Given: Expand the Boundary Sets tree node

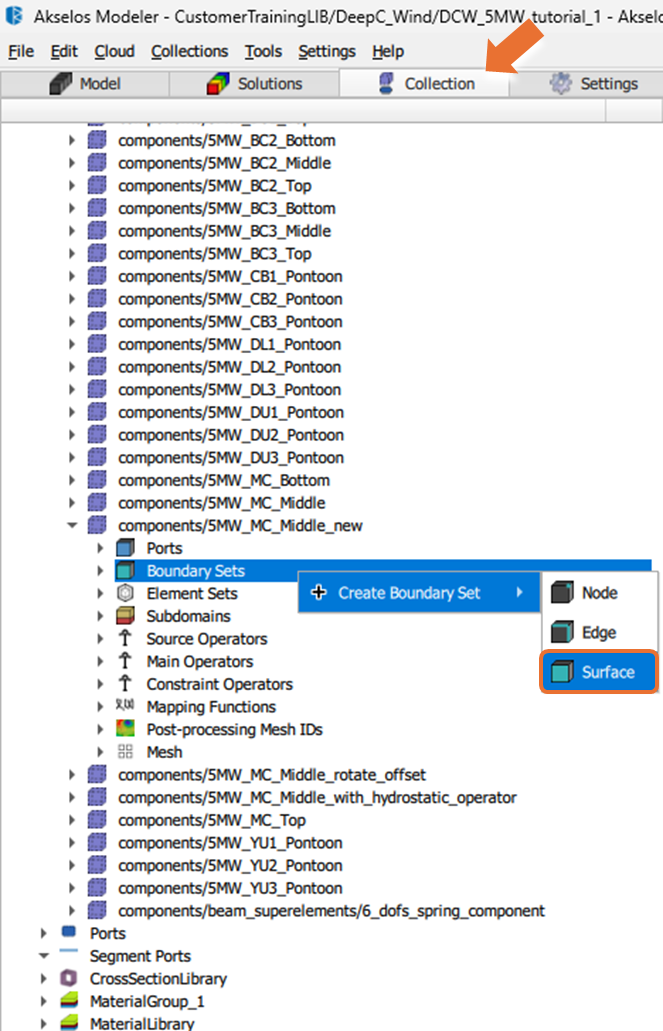Looking at the screenshot, I should 101,571.
